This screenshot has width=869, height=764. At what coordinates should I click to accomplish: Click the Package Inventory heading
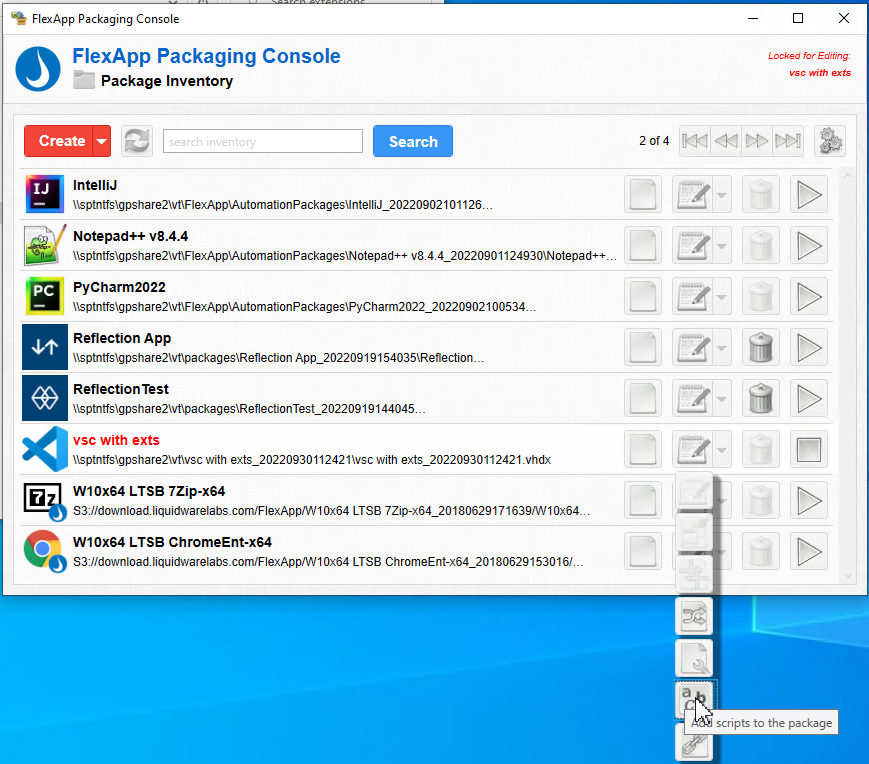point(167,81)
